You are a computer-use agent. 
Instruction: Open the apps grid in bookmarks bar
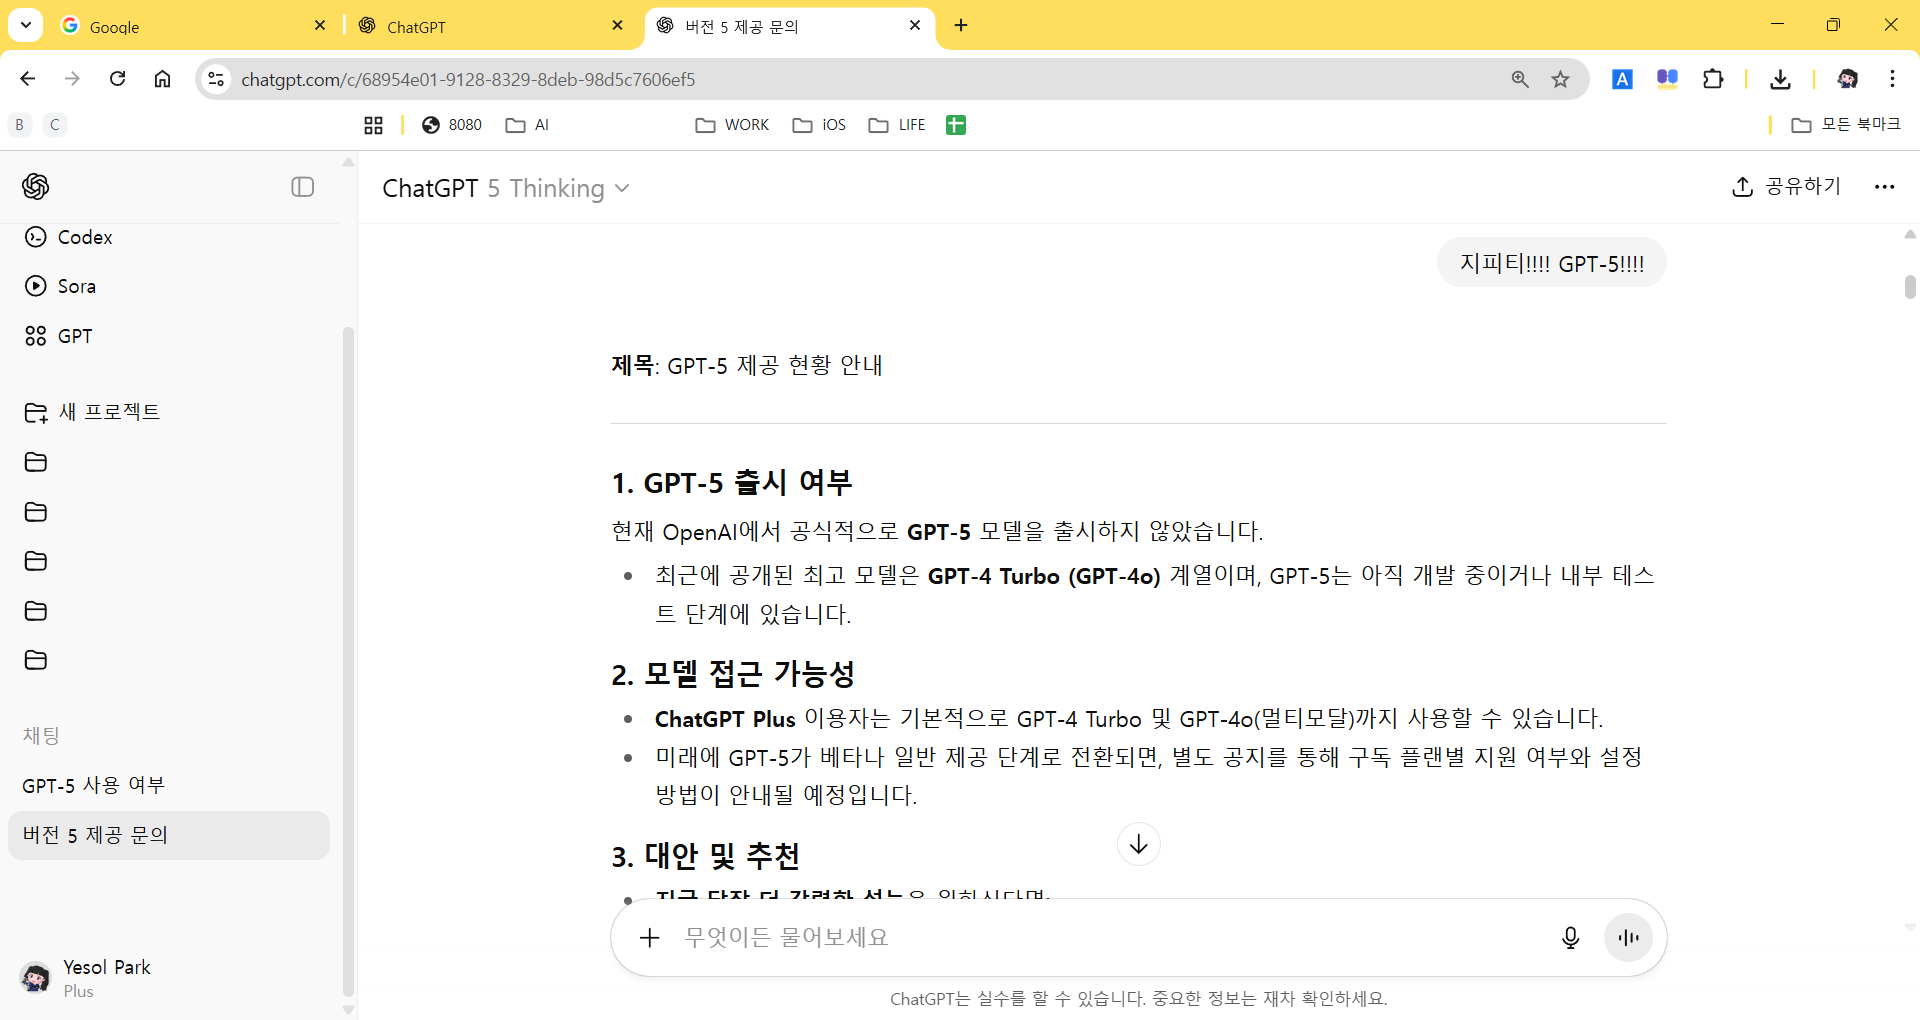373,125
